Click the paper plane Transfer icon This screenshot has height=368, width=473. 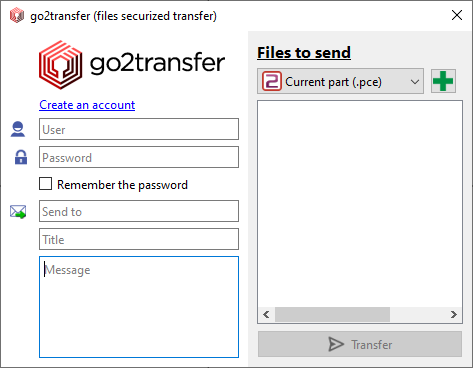pos(336,344)
